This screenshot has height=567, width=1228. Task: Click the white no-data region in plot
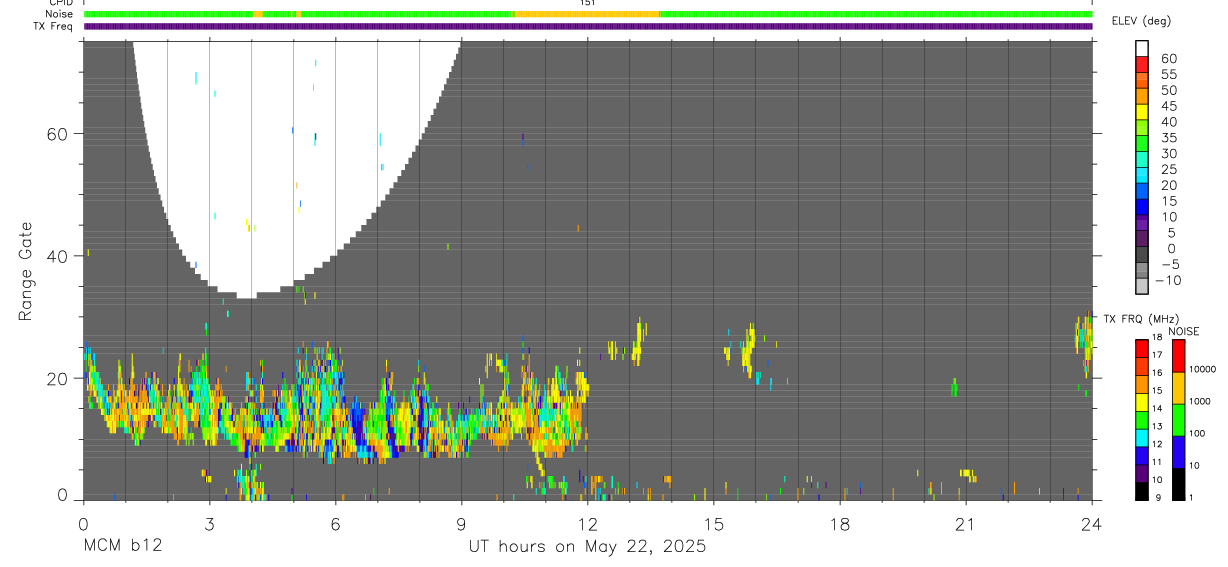click(295, 150)
